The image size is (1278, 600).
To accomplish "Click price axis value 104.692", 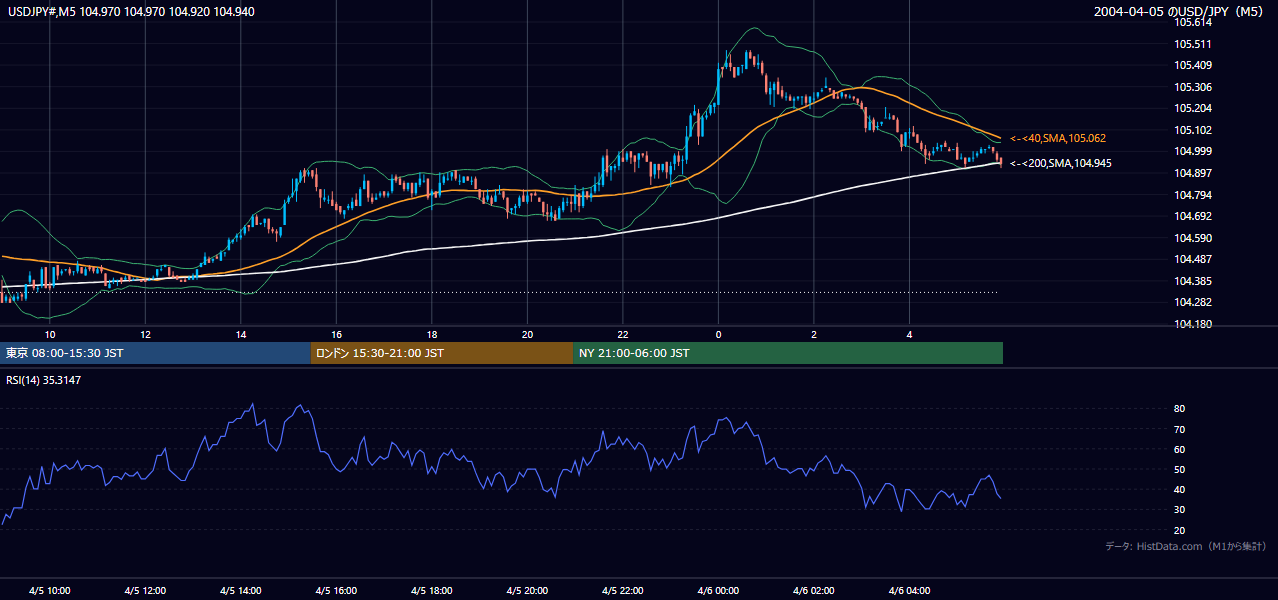I will (1193, 216).
